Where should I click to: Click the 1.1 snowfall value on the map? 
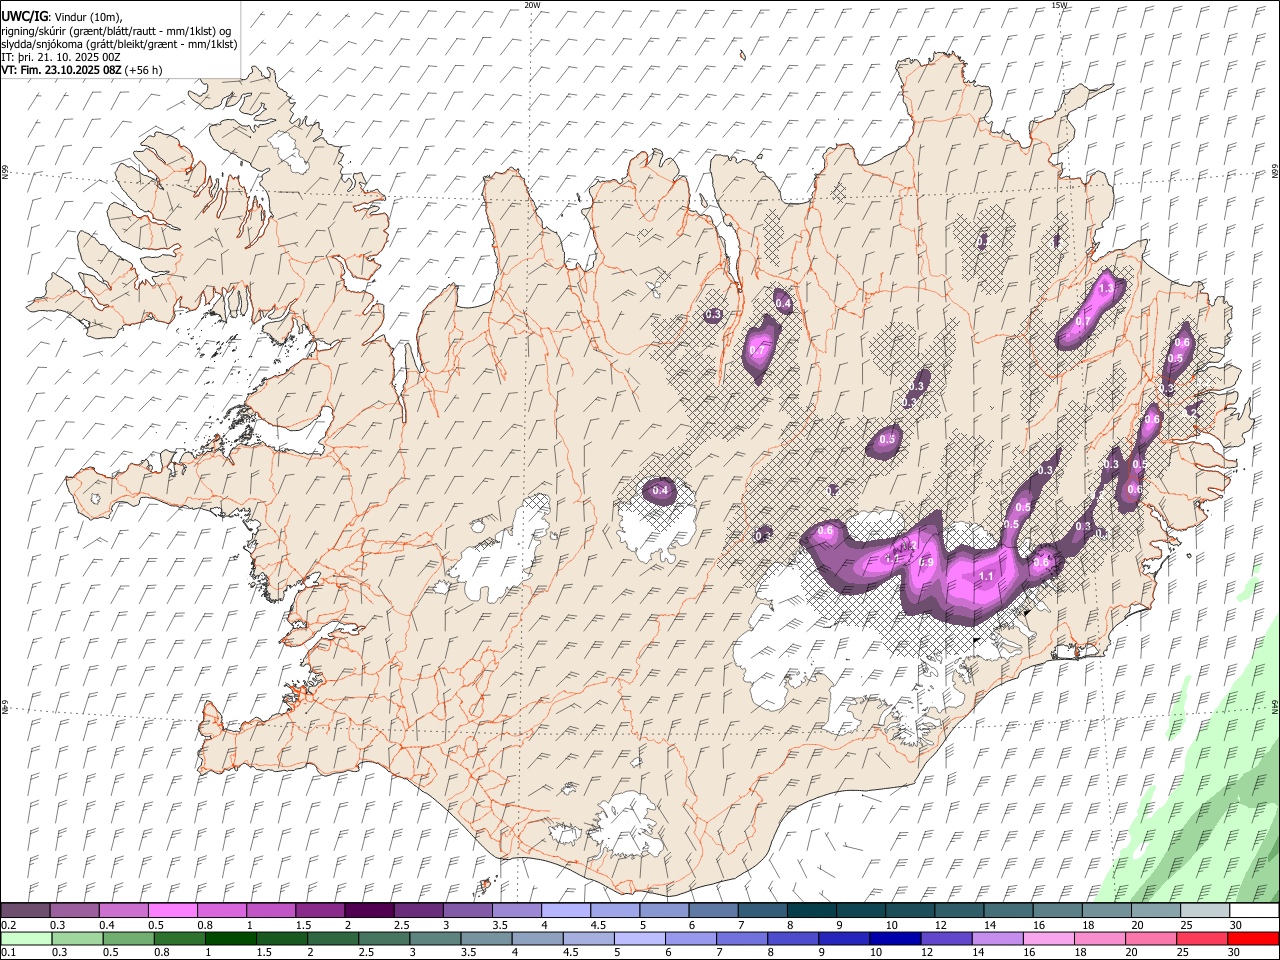click(986, 577)
